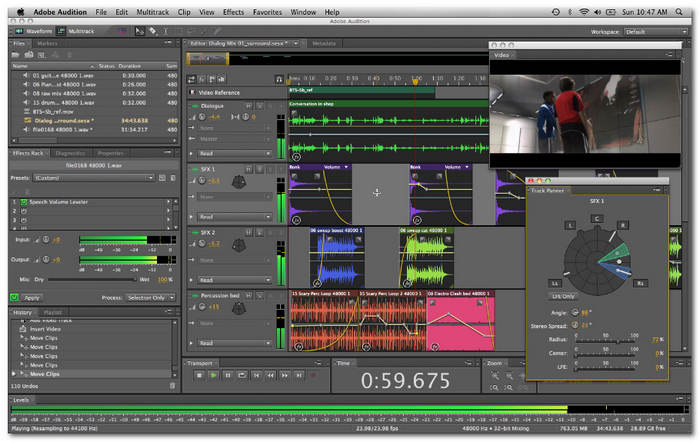Switch to the Metadata tab
This screenshot has width=700, height=442.
pos(324,43)
